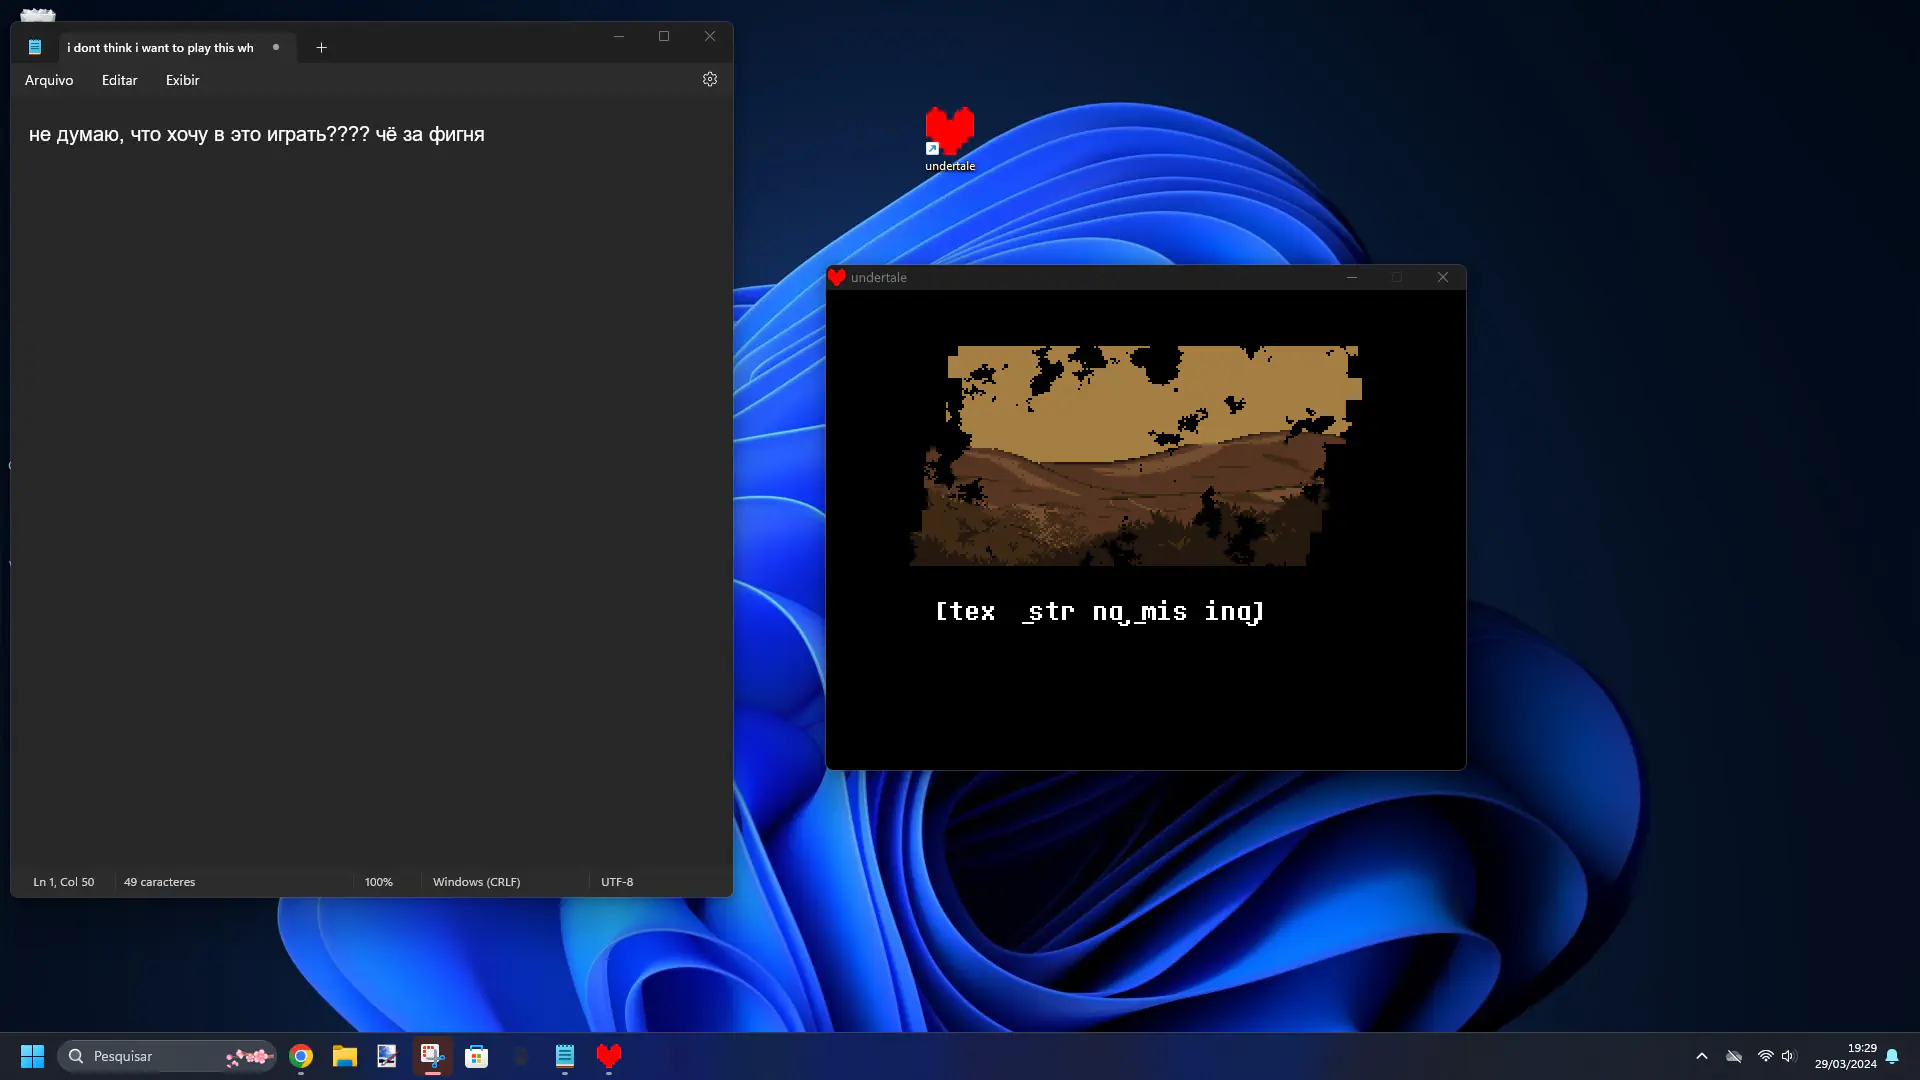Open the notification bell in system tray
The image size is (1920, 1080).
1892,1056
